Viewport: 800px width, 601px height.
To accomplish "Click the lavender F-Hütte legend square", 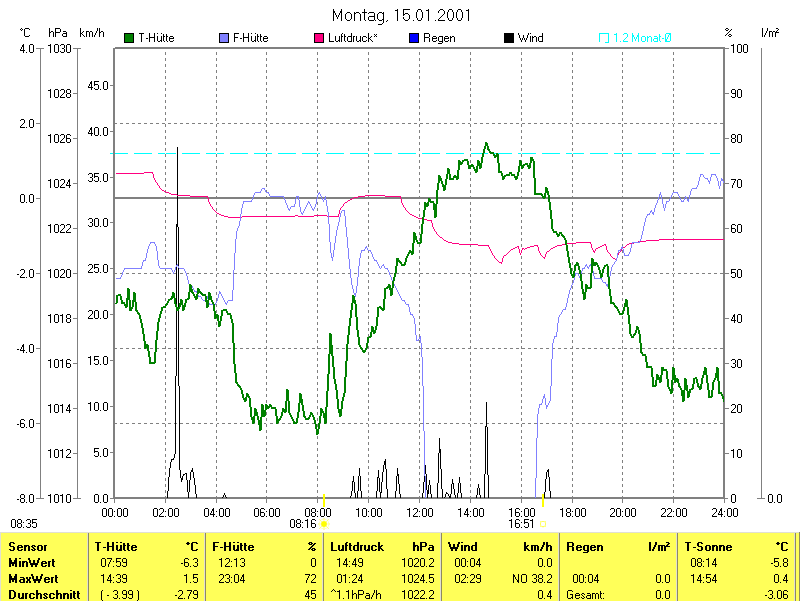I will [x=223, y=38].
